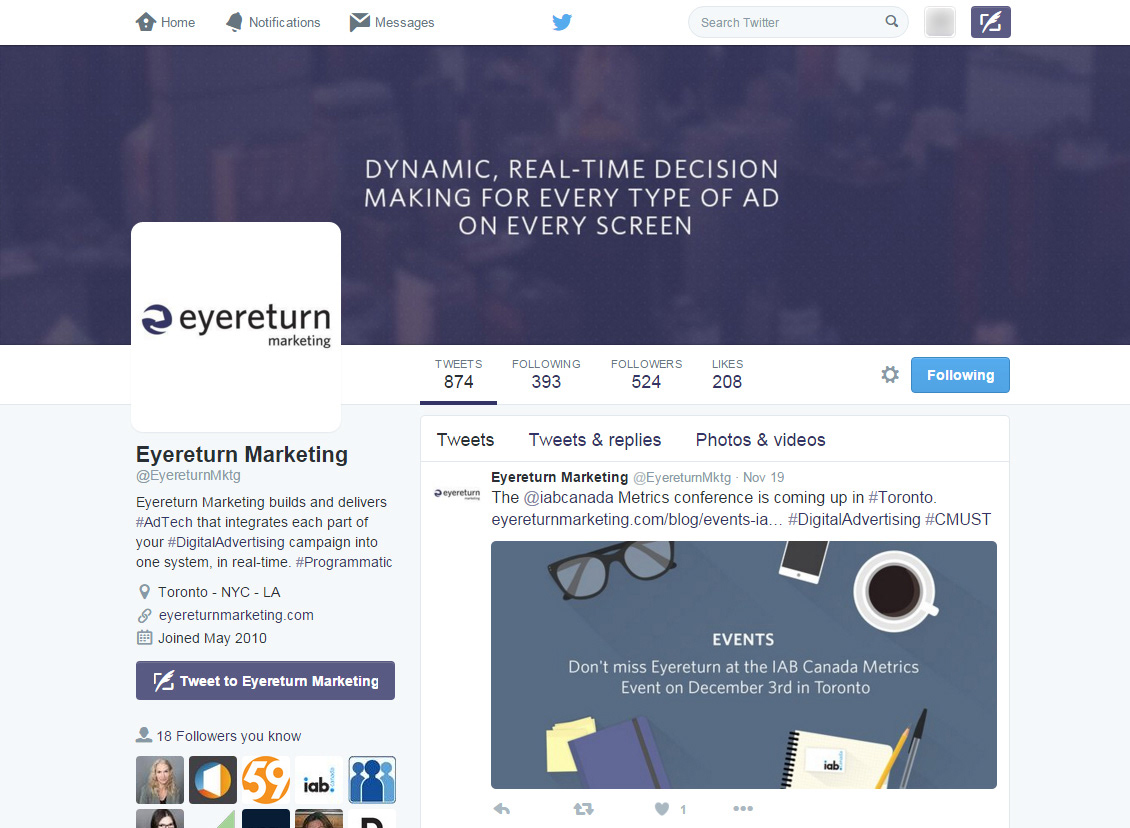
Task: Open the orange circle logo follower avatar
Action: (x=213, y=780)
